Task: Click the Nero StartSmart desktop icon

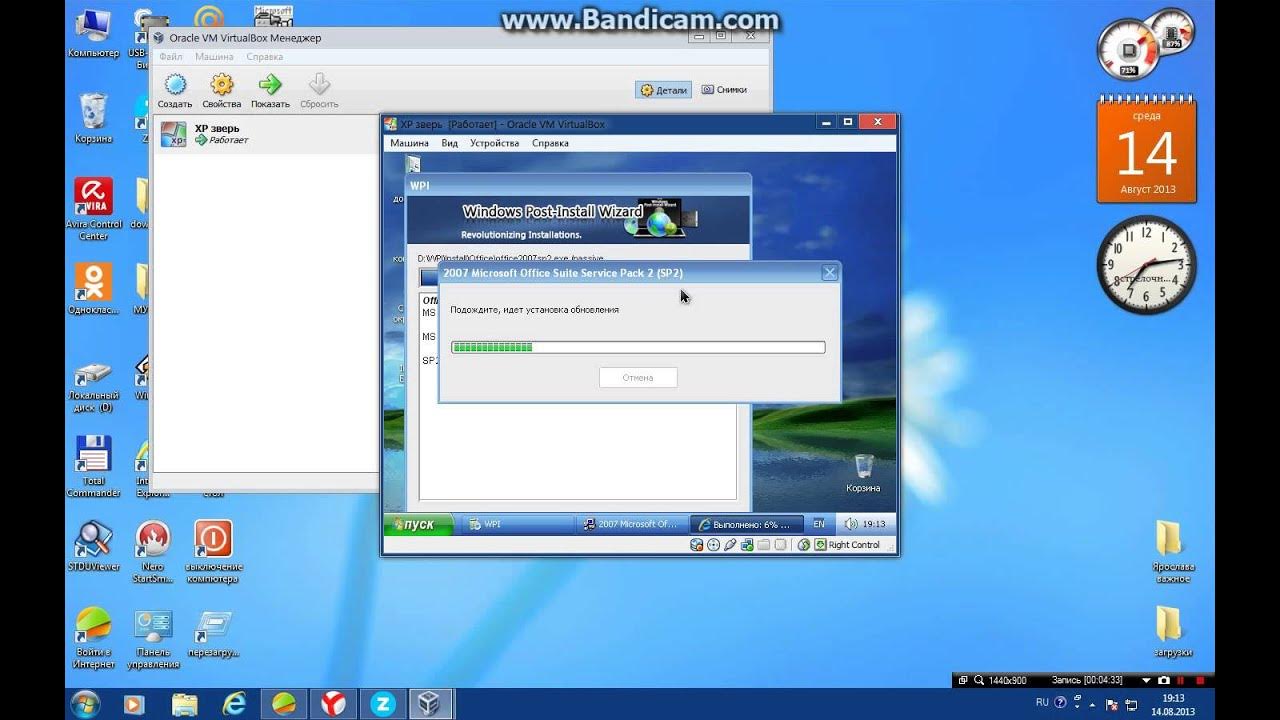Action: (x=153, y=552)
